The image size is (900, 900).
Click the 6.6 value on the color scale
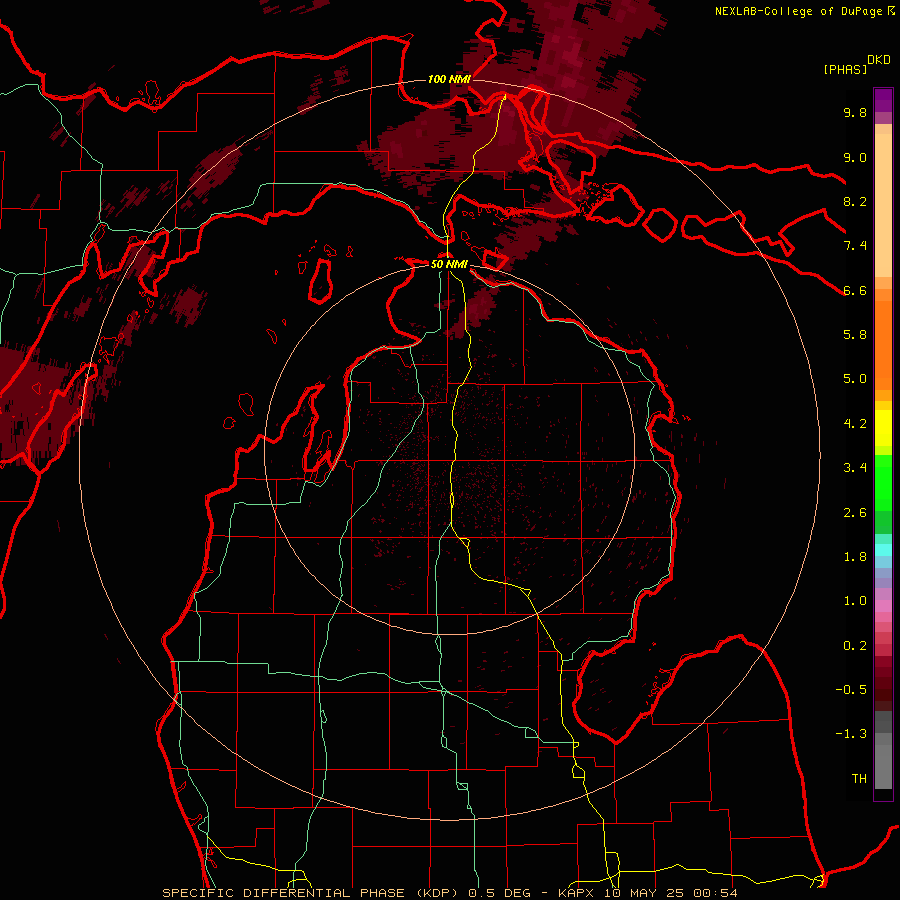855,290
